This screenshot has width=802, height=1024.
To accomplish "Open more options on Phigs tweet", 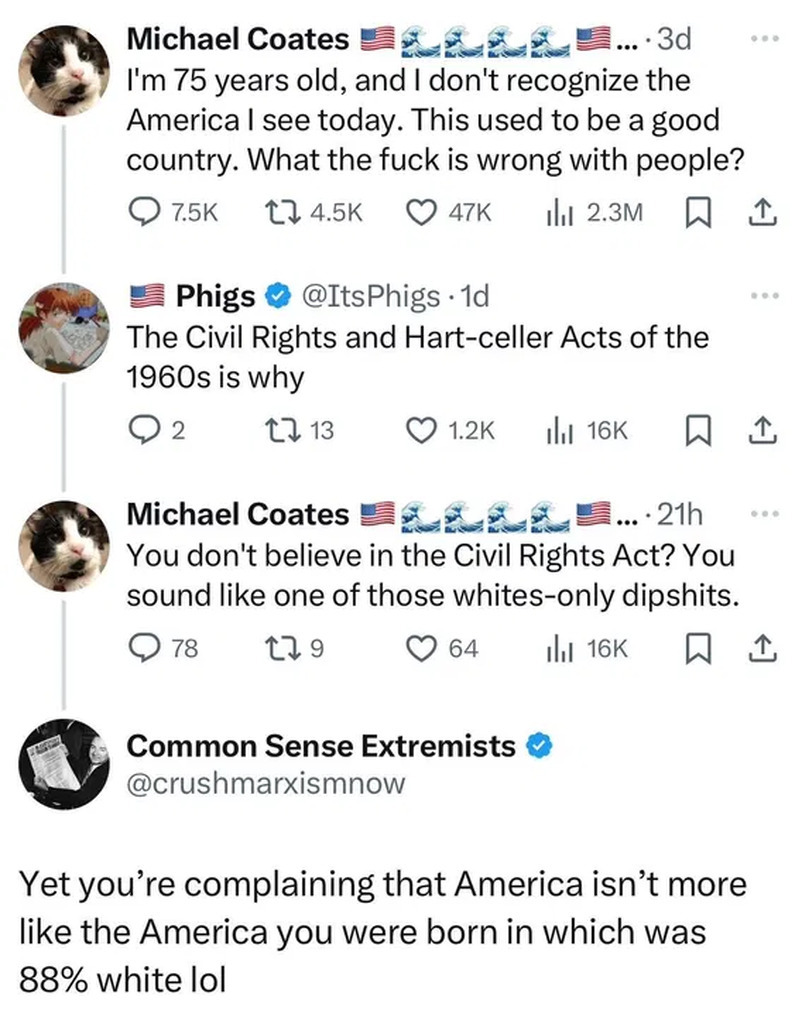I will point(763,296).
